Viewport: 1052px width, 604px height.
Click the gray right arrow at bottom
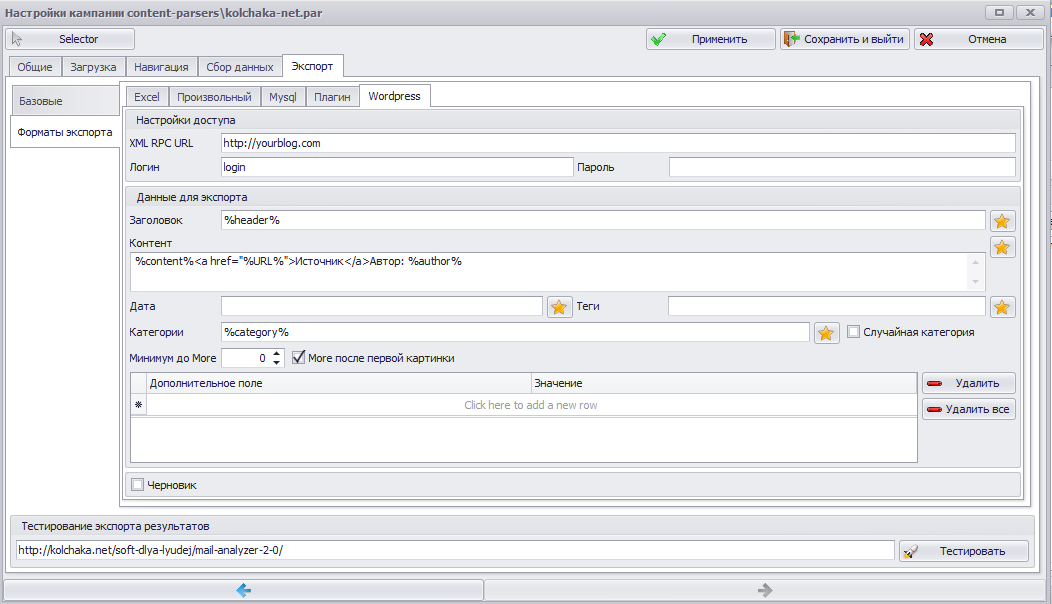click(x=765, y=590)
